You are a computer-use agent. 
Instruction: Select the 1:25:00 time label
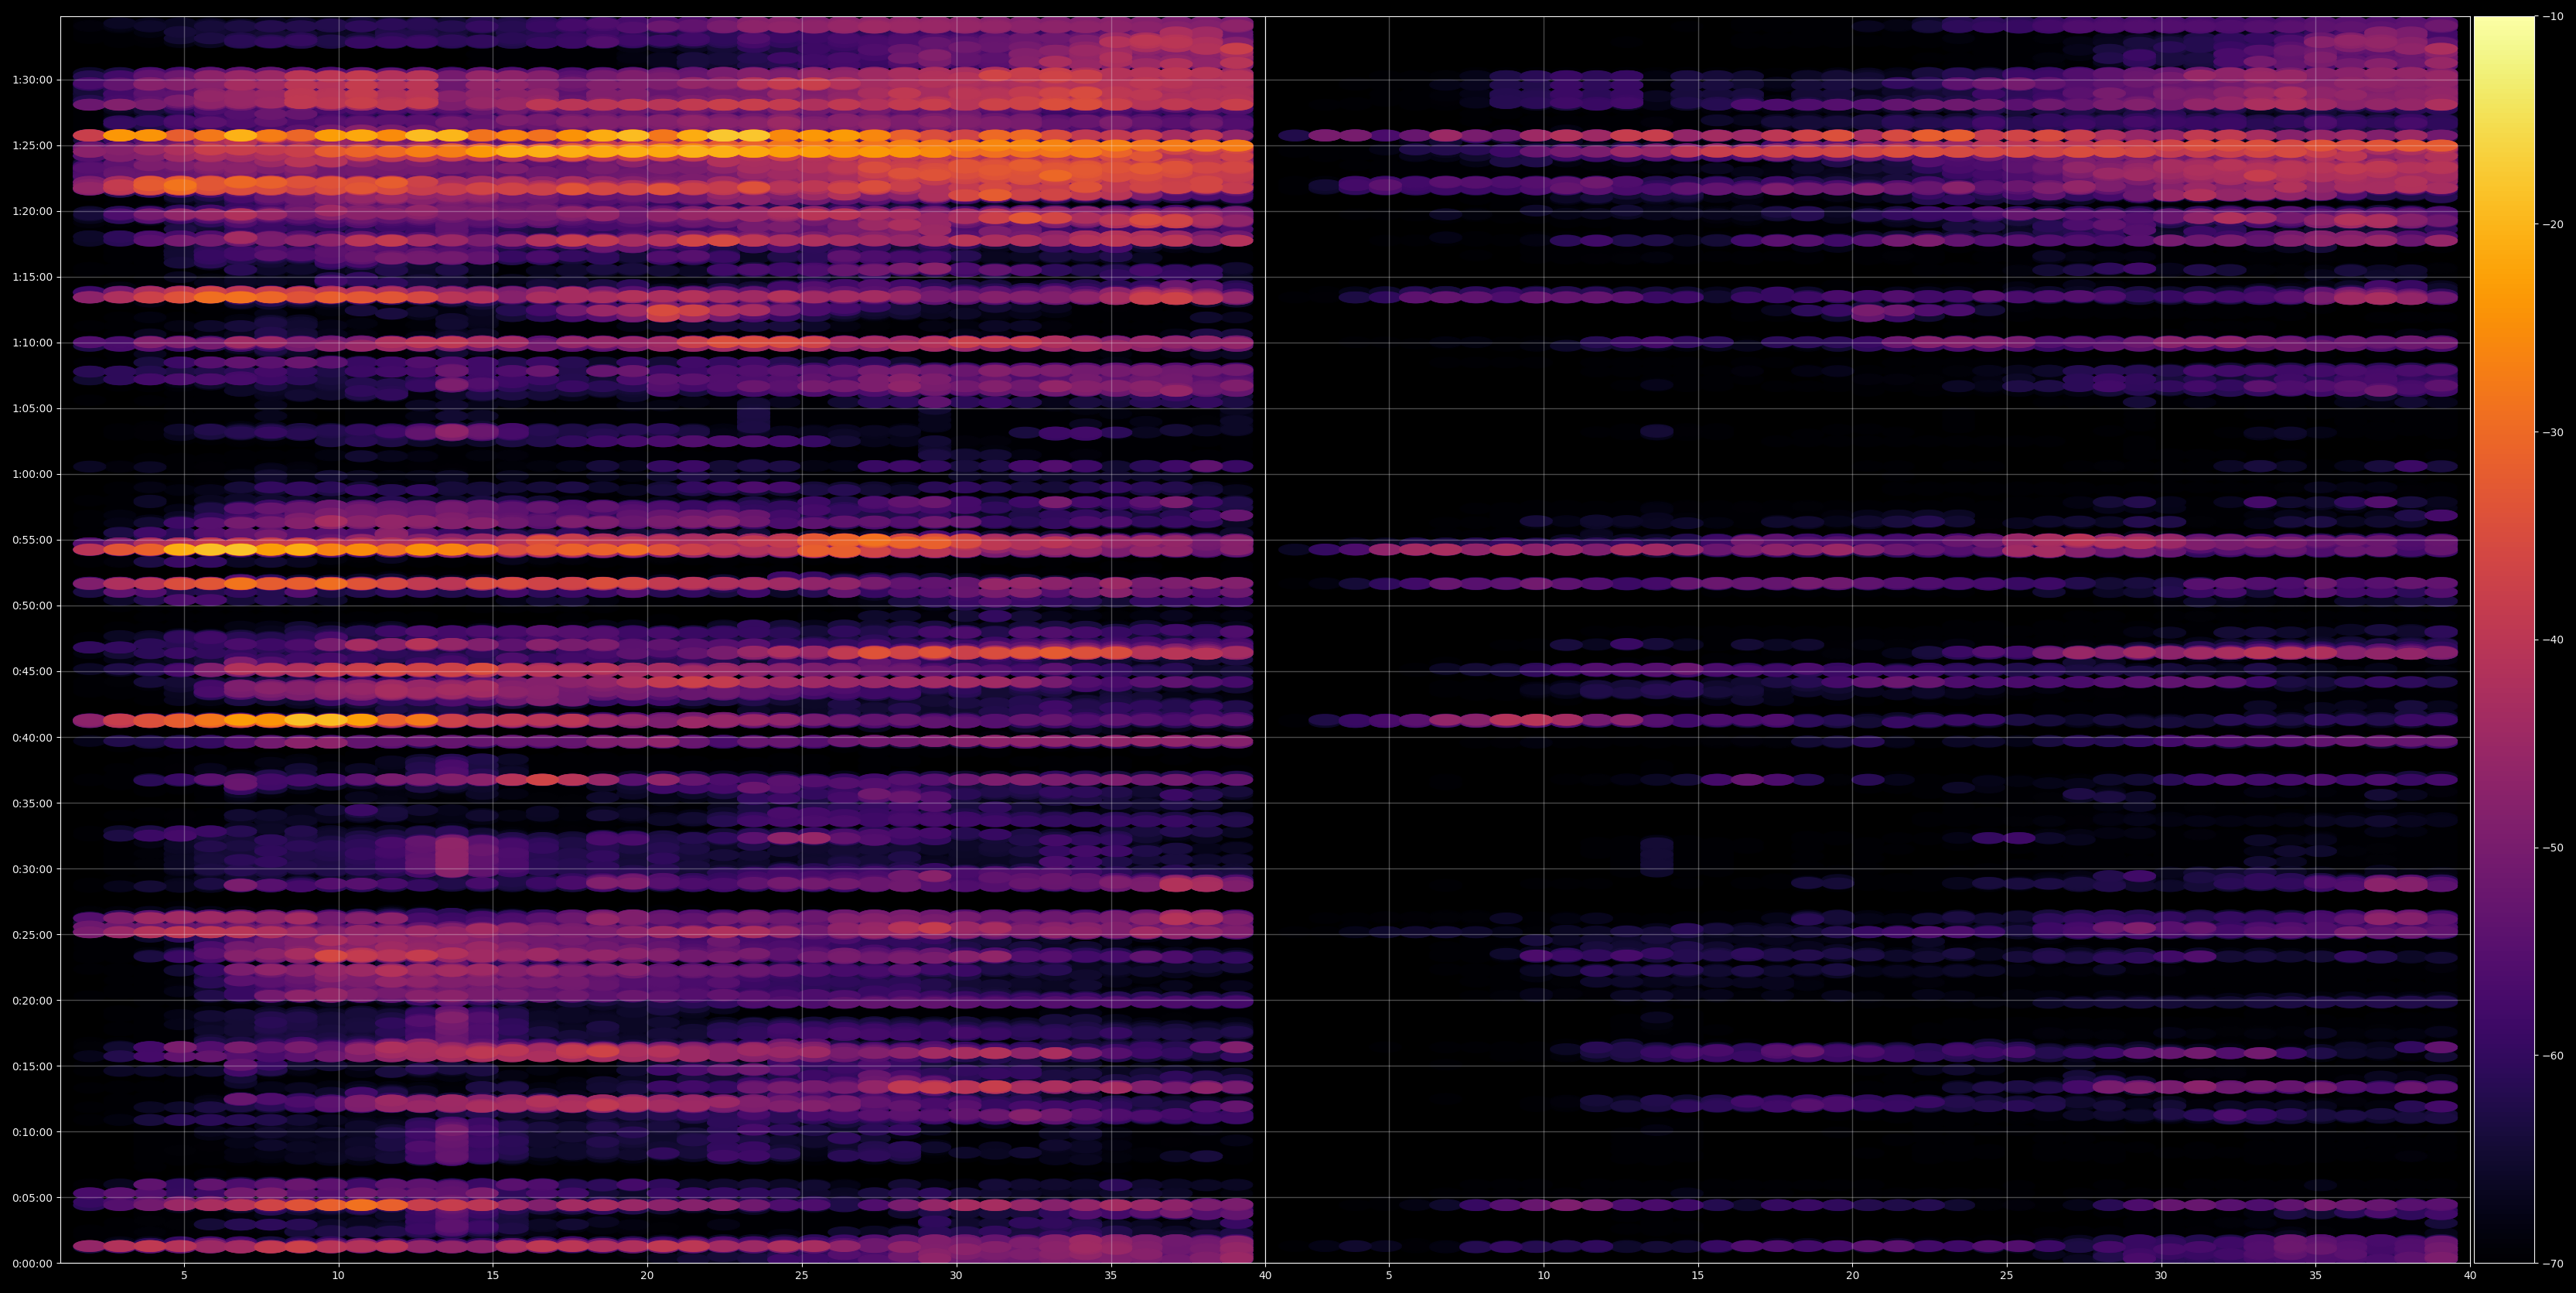click(32, 146)
